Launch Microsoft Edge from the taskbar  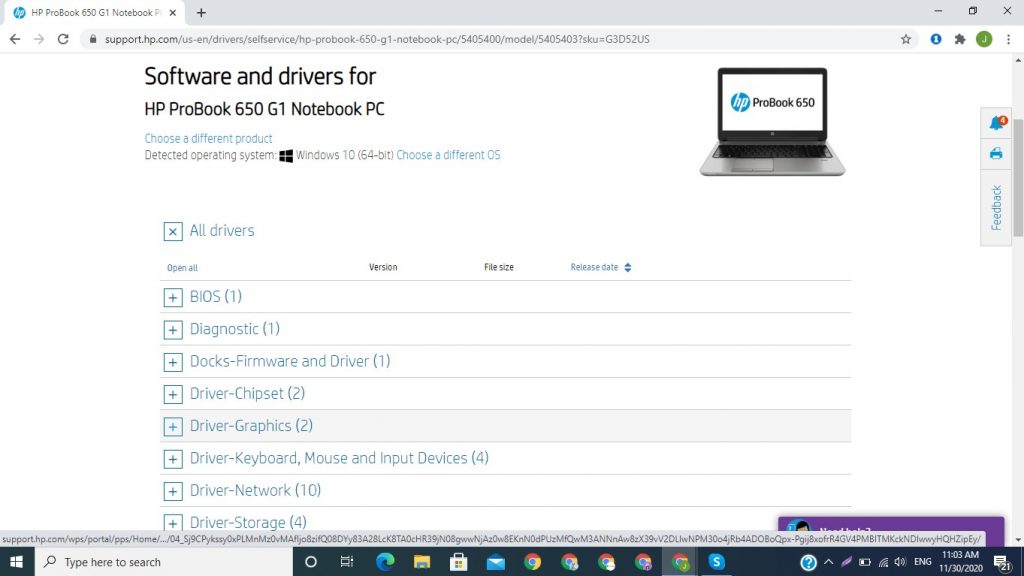(x=385, y=562)
